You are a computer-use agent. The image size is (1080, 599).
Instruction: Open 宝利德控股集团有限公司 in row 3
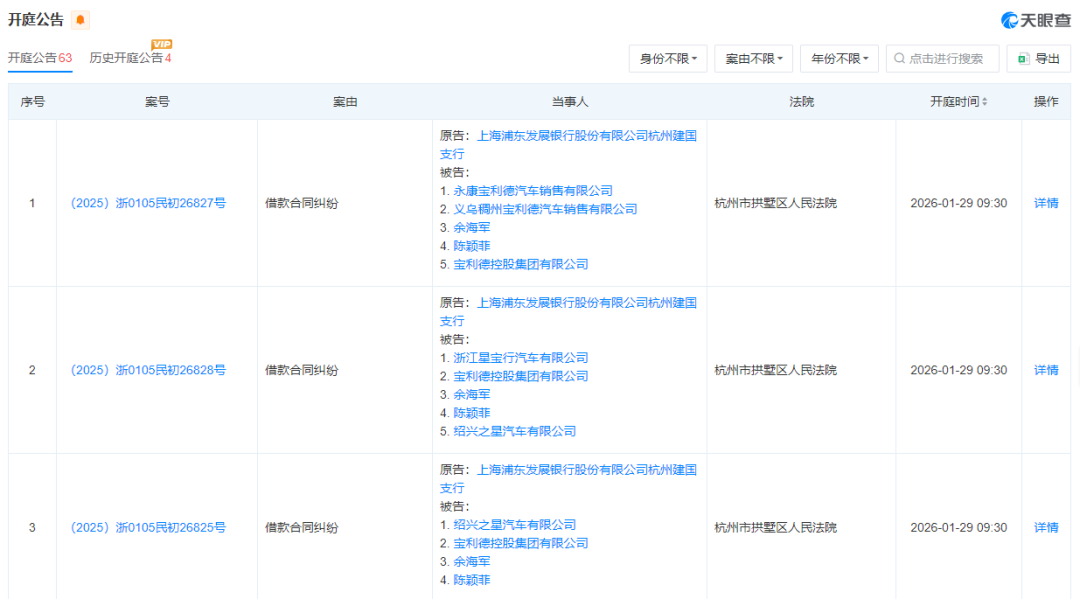[521, 543]
